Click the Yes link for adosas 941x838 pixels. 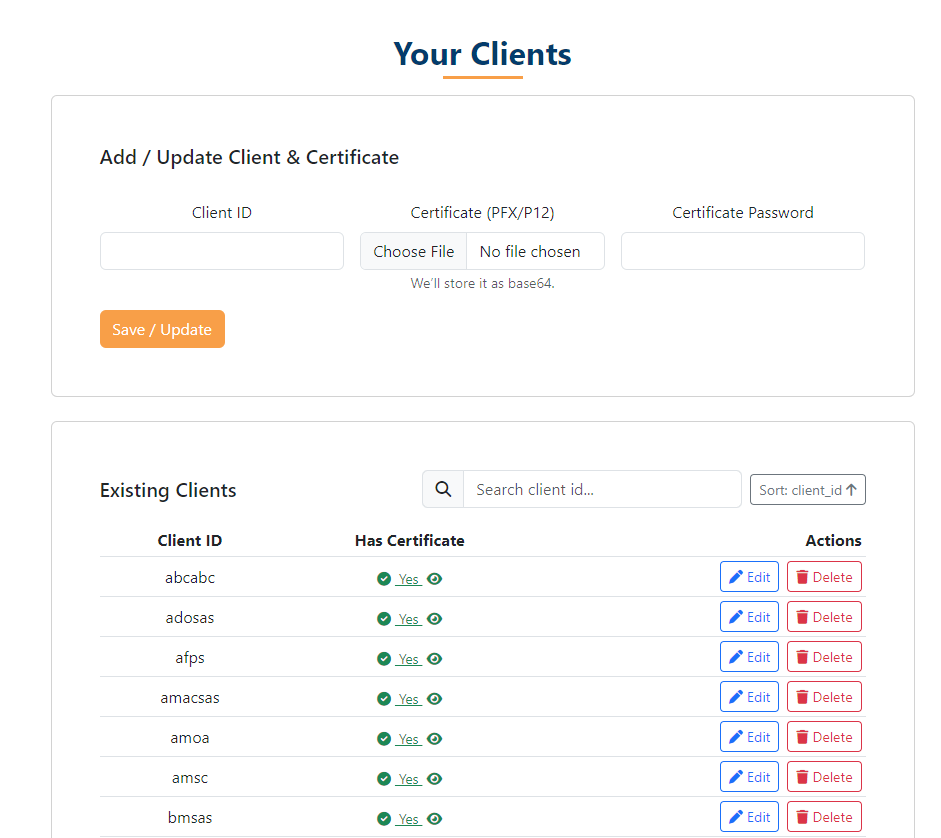[410, 618]
